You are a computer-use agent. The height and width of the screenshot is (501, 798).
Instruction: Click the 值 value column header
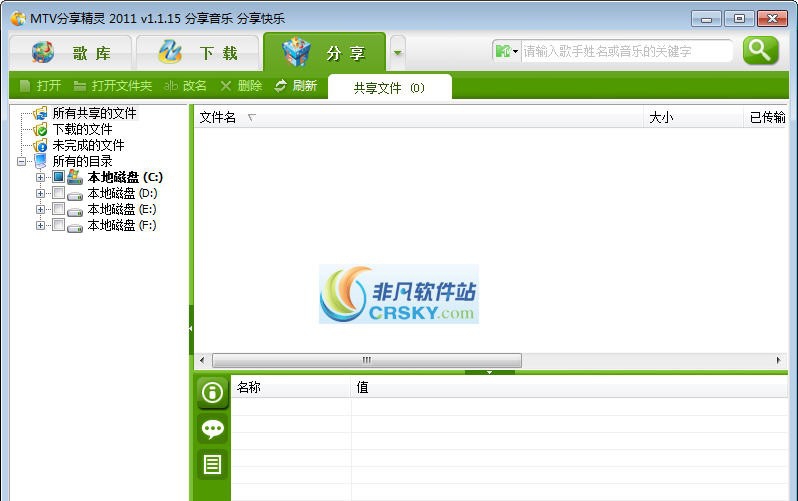pyautogui.click(x=569, y=387)
